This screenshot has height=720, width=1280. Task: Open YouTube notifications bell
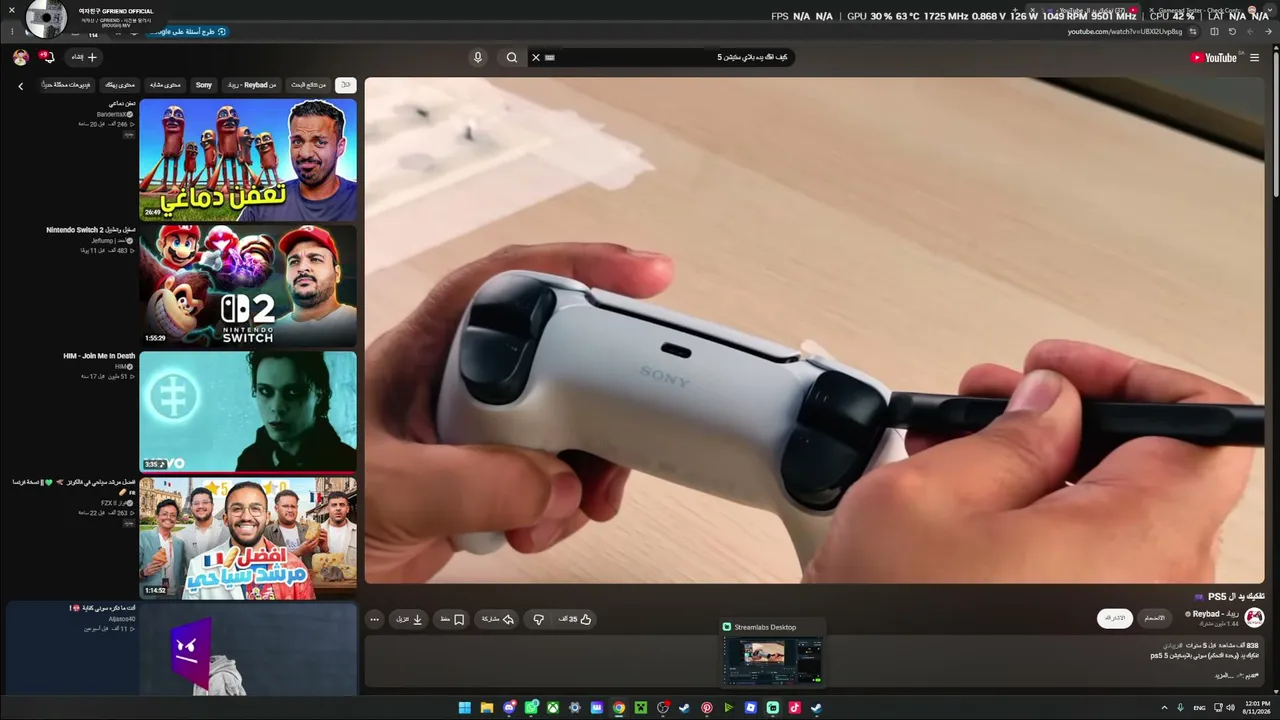(x=47, y=57)
